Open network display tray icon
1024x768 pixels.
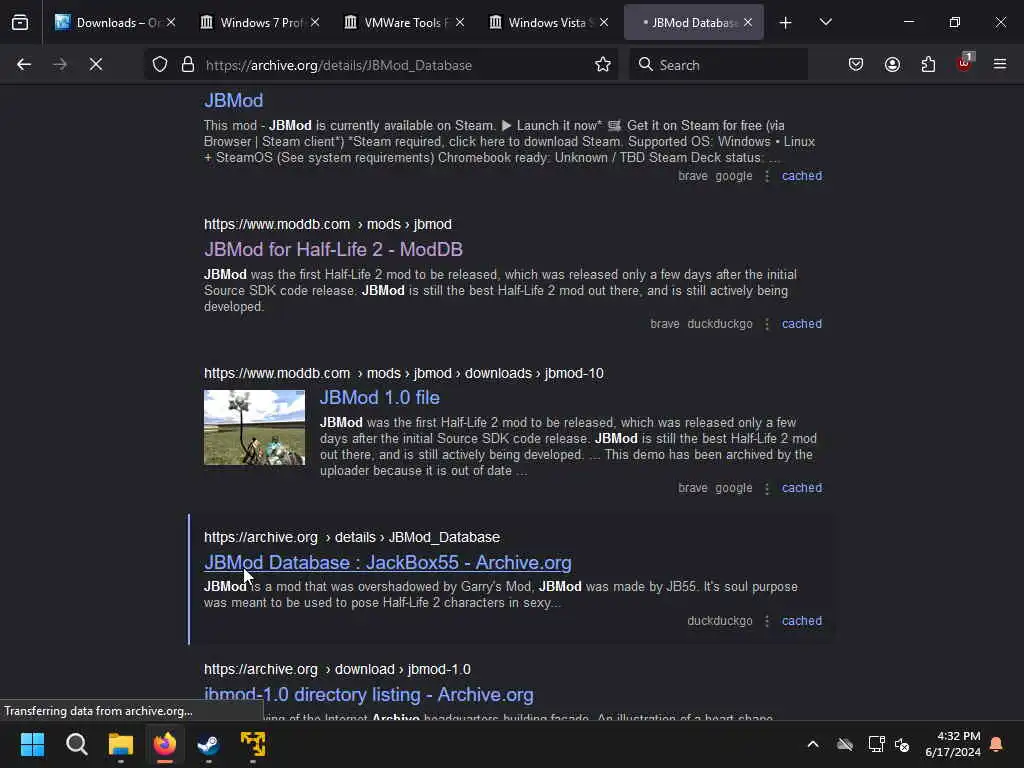pyautogui.click(x=876, y=744)
